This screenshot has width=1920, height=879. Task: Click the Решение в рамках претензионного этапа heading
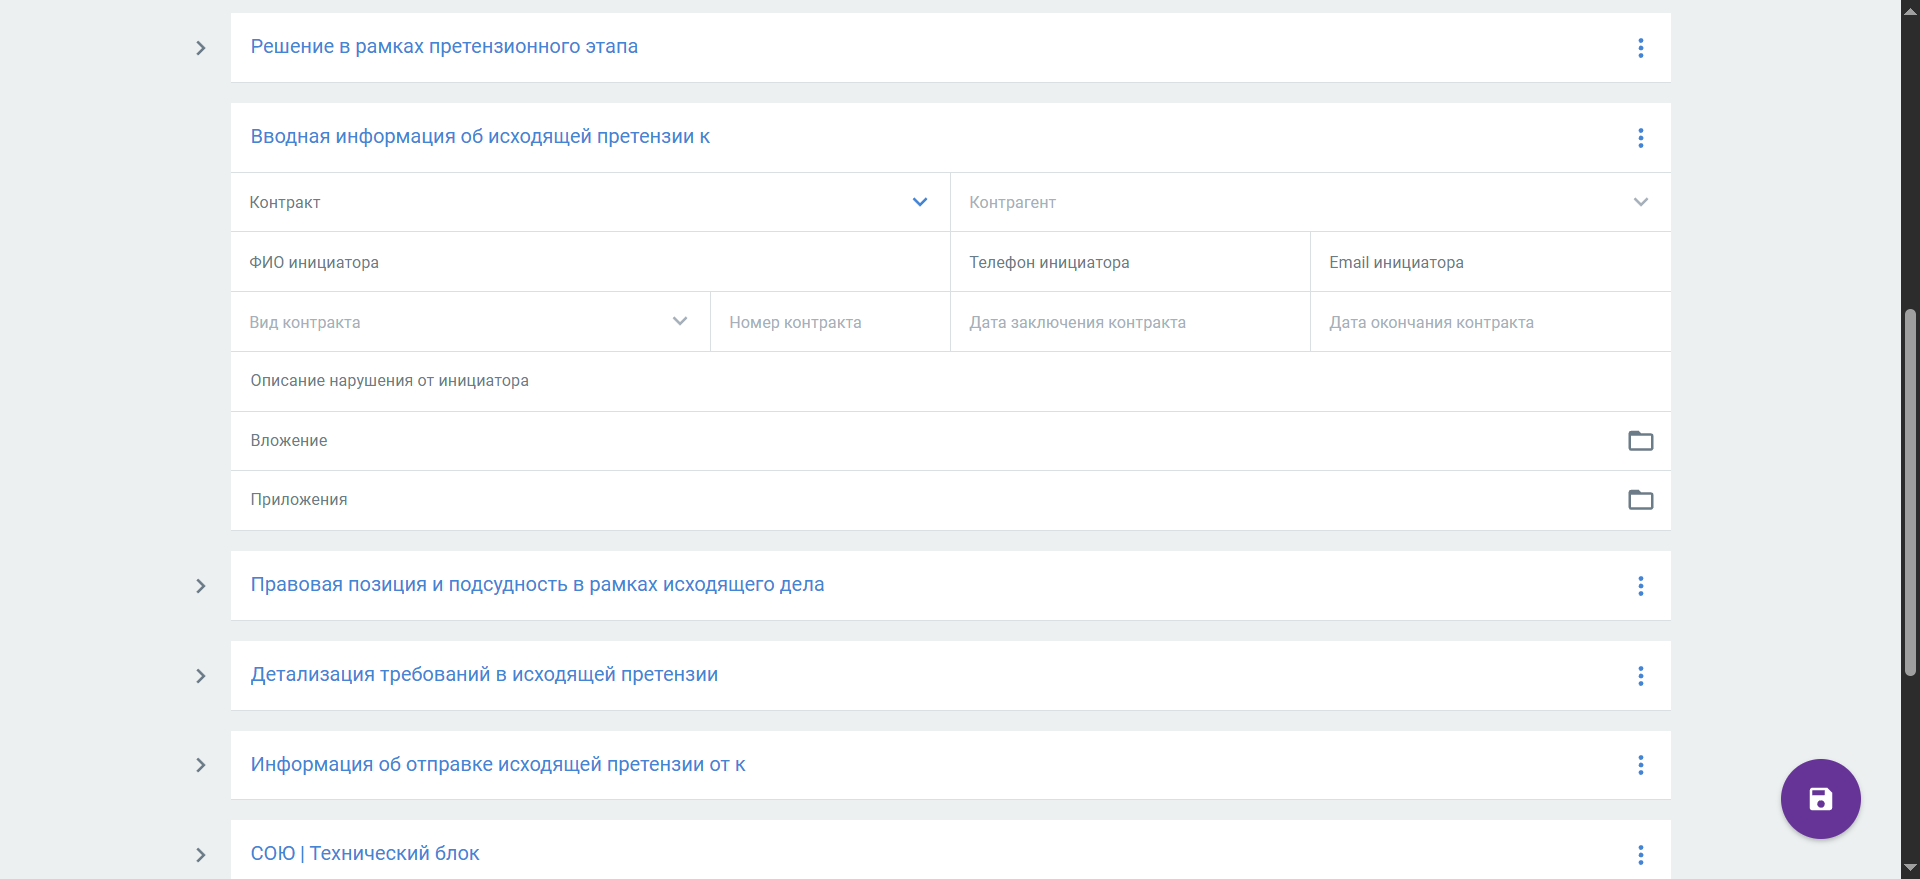[x=444, y=47]
